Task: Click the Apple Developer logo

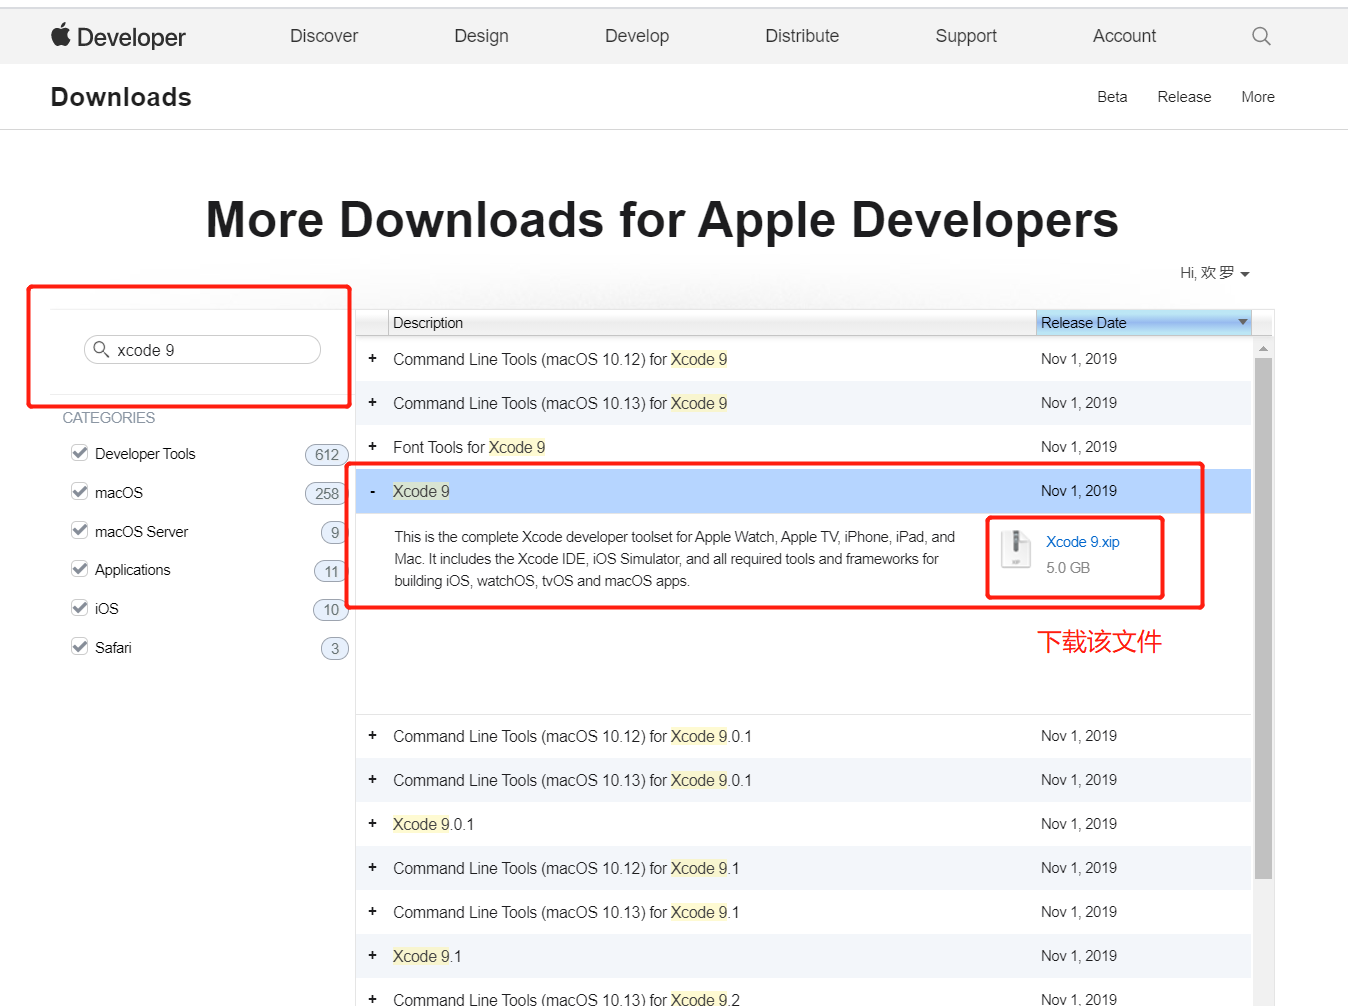Action: point(118,36)
